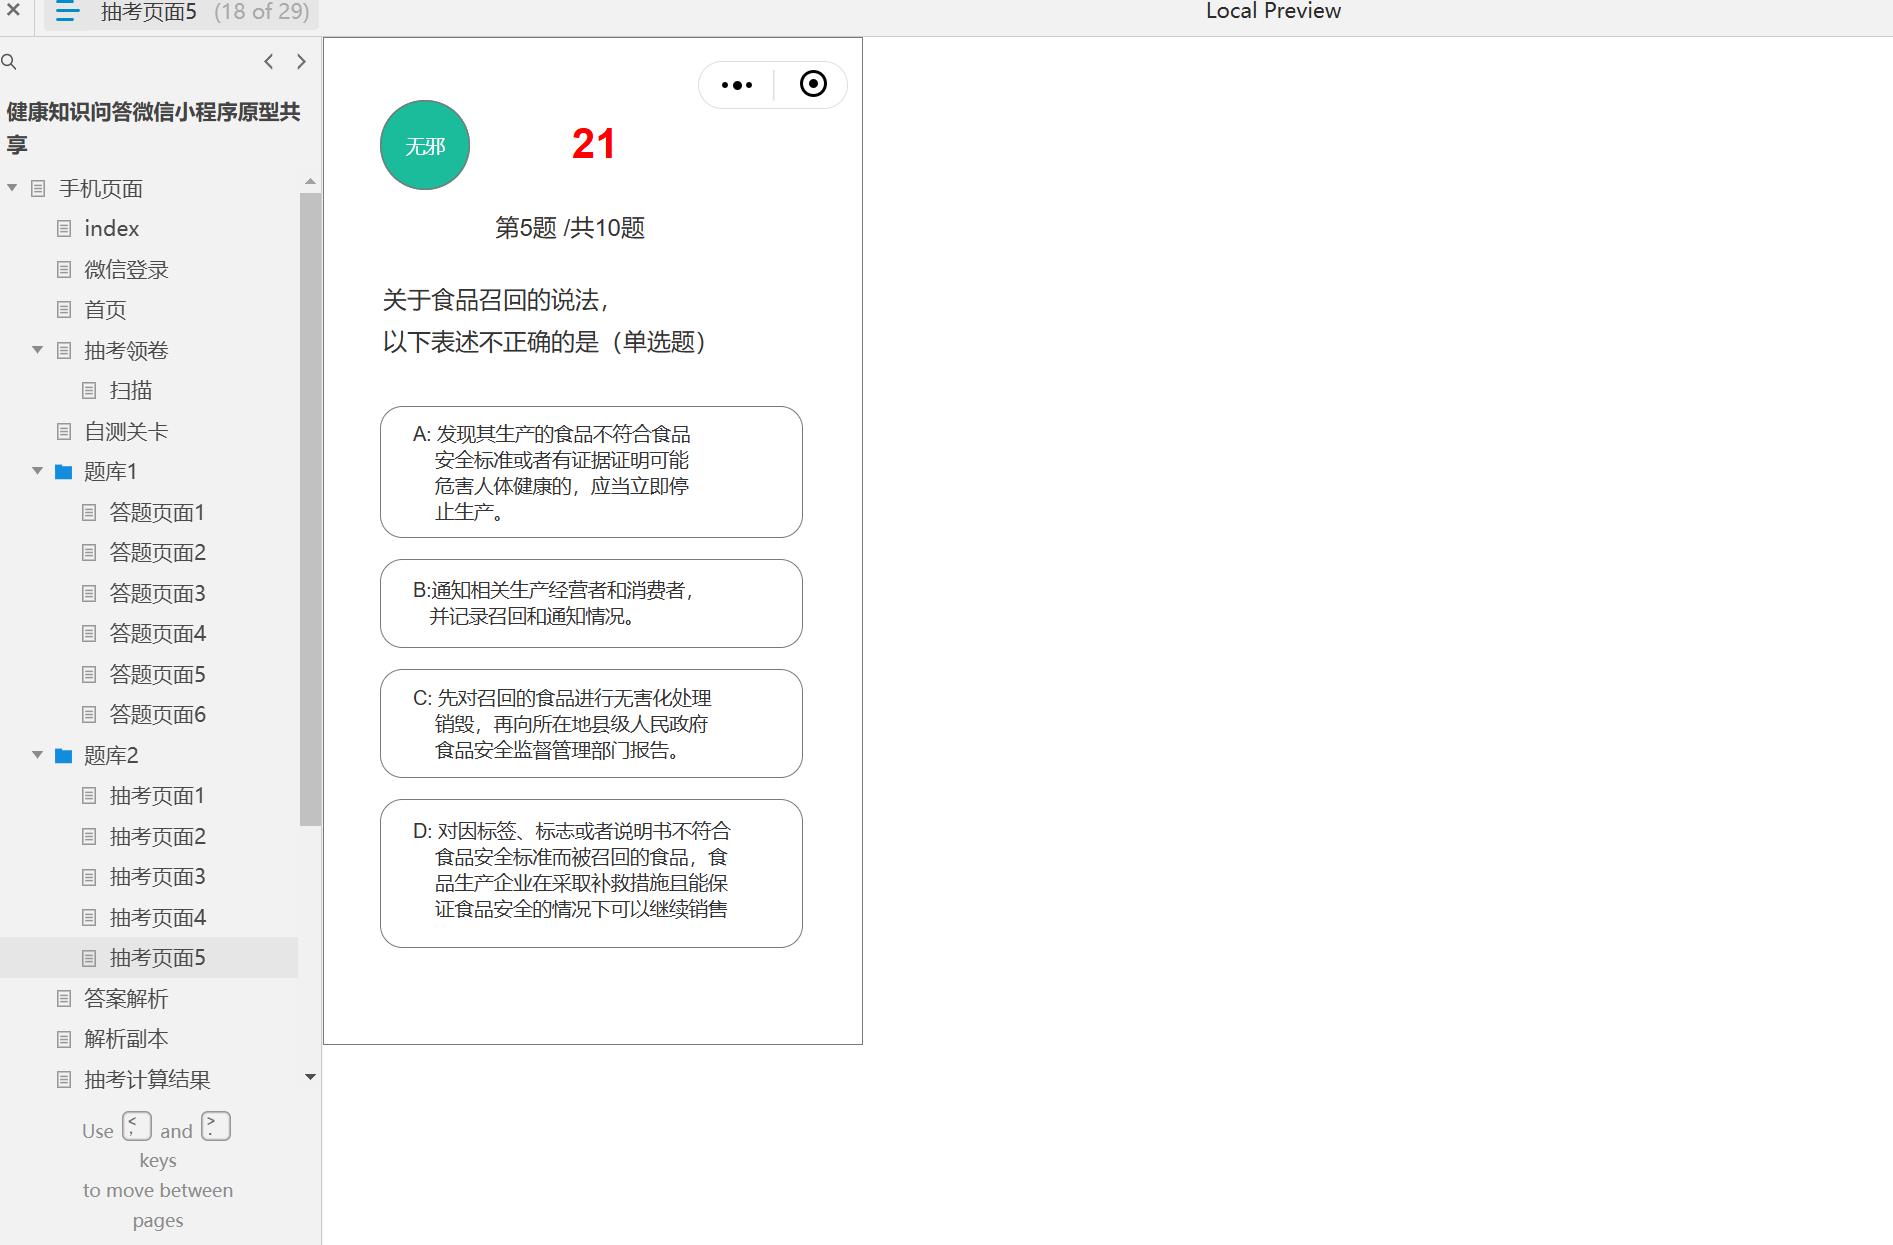The image size is (1893, 1245).
Task: Open the 自测关卡 page
Action: point(126,431)
